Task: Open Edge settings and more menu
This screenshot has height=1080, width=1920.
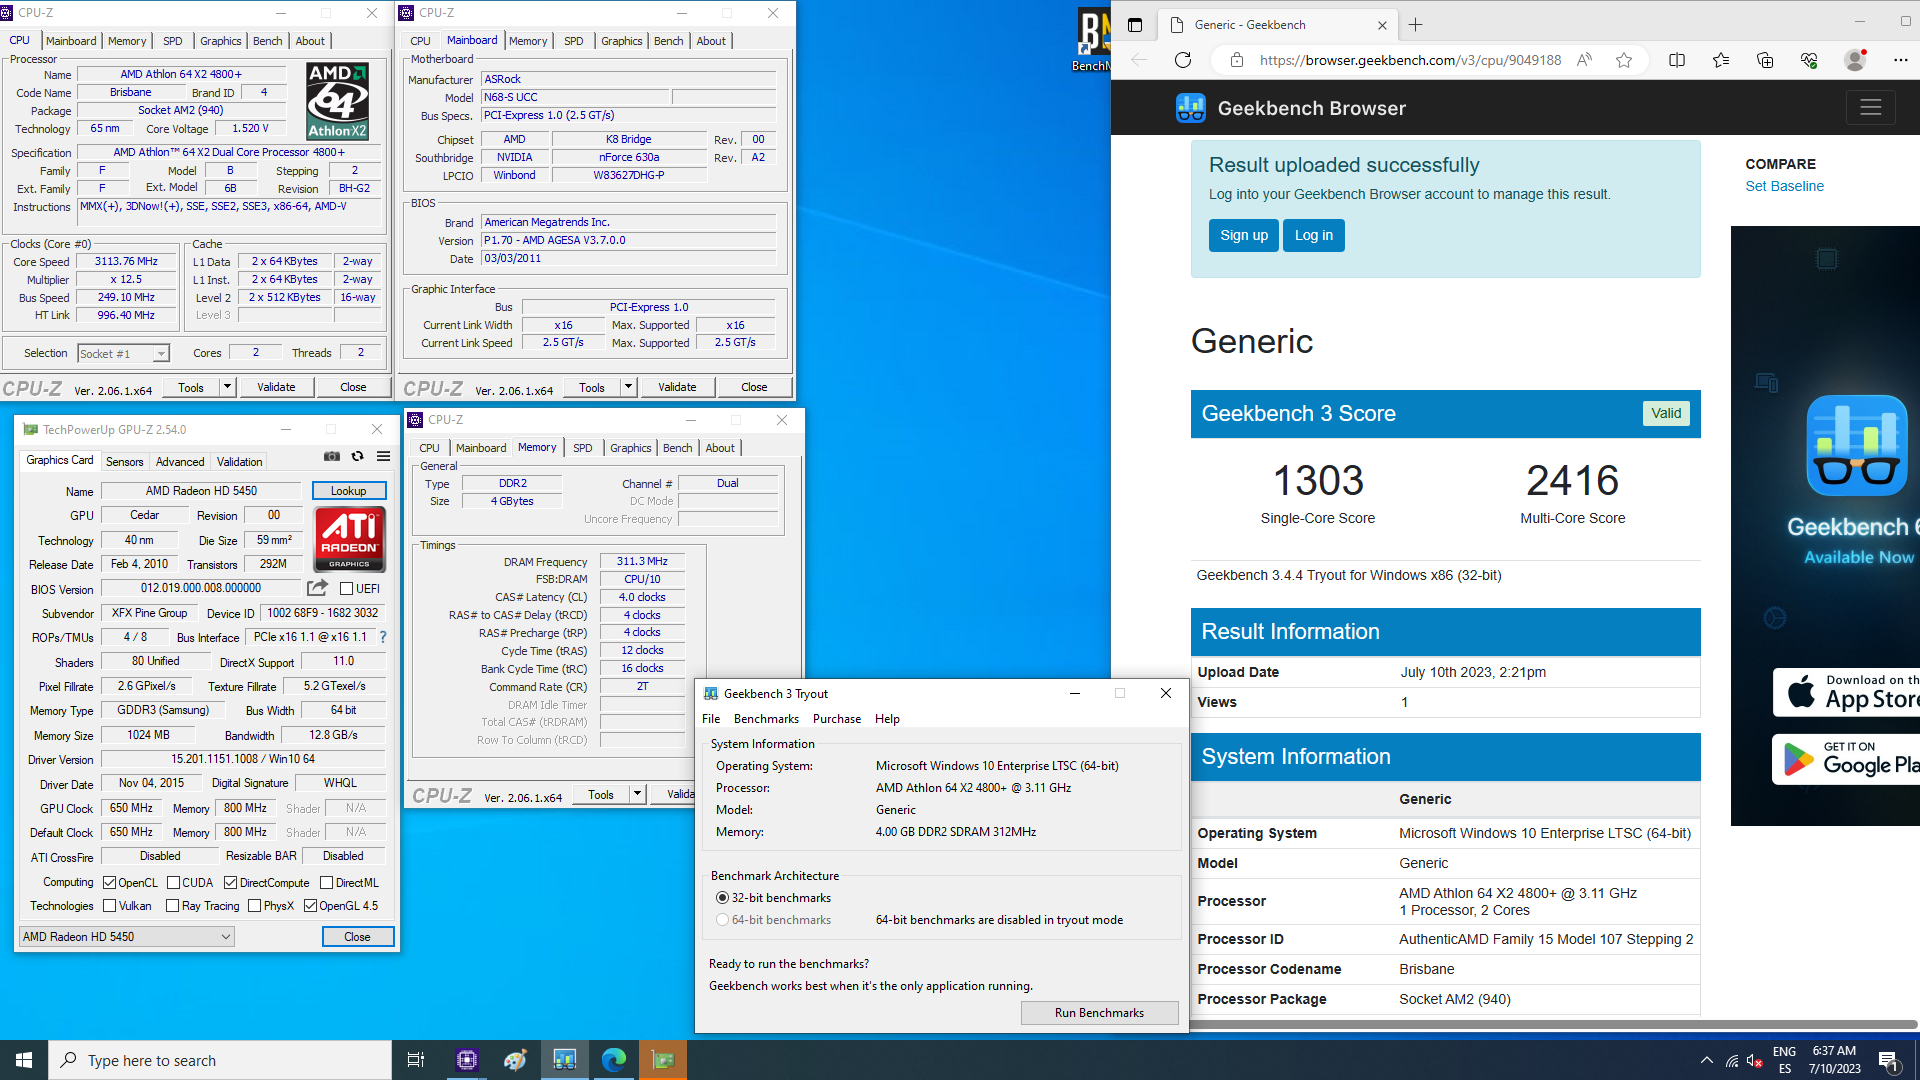Action: tap(1900, 60)
